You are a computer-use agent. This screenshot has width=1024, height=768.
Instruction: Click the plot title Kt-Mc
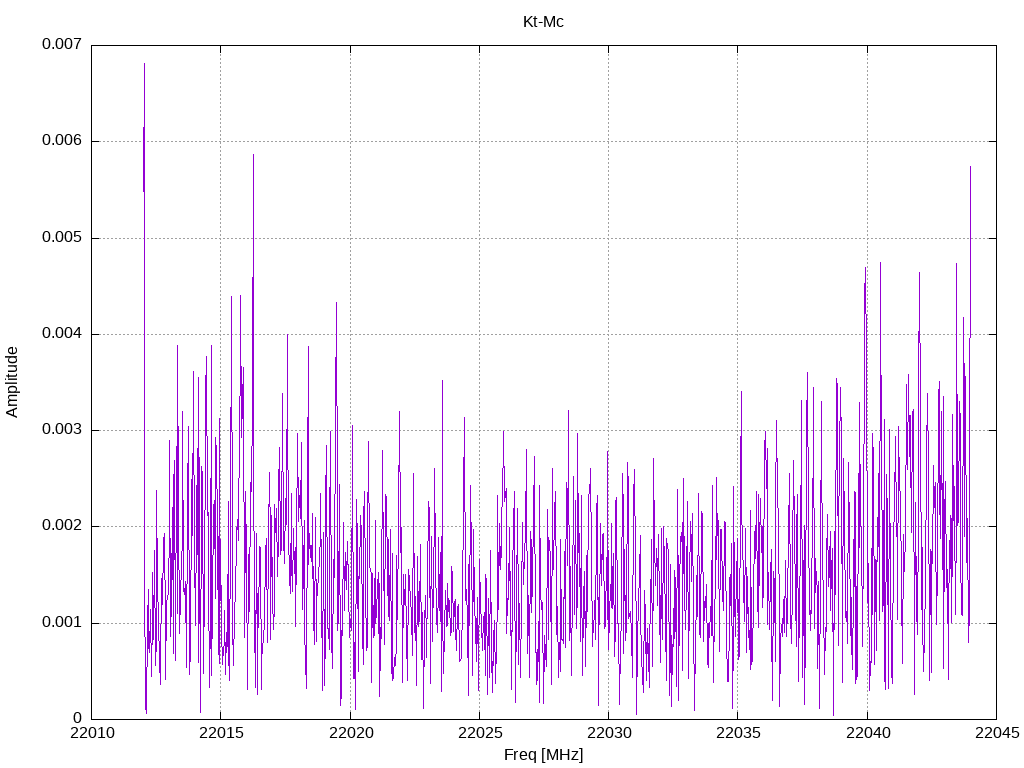coord(543,22)
